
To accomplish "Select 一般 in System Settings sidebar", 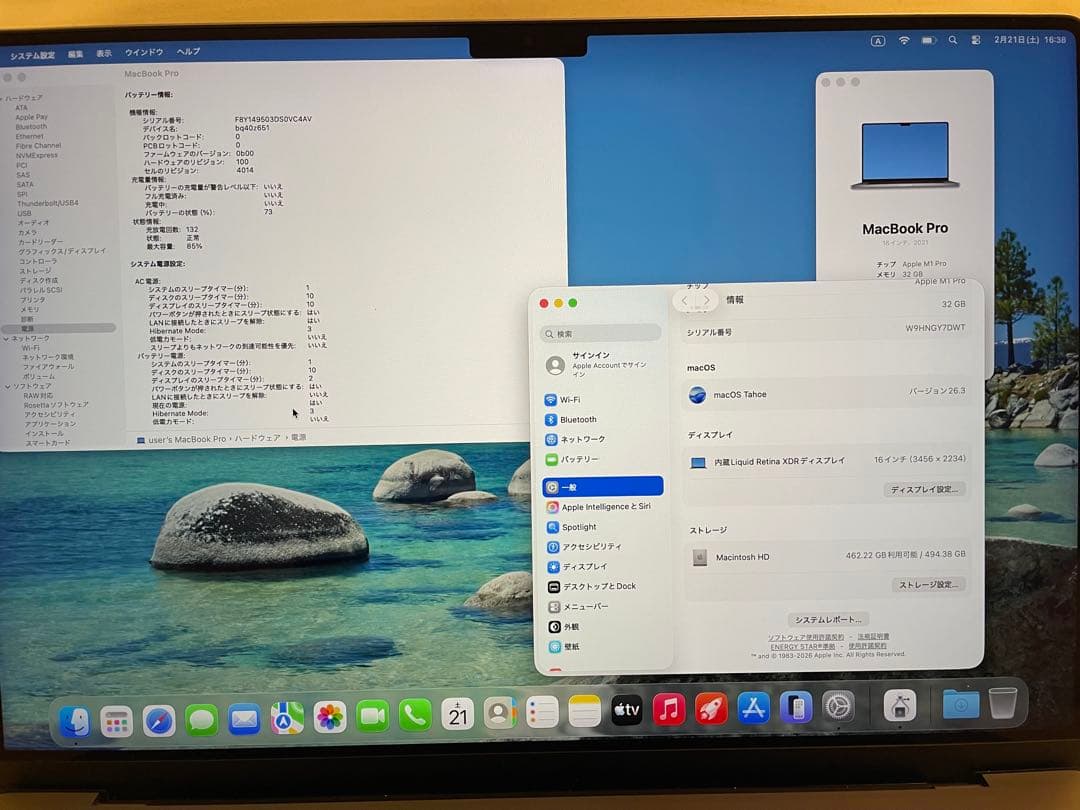I will coord(603,487).
